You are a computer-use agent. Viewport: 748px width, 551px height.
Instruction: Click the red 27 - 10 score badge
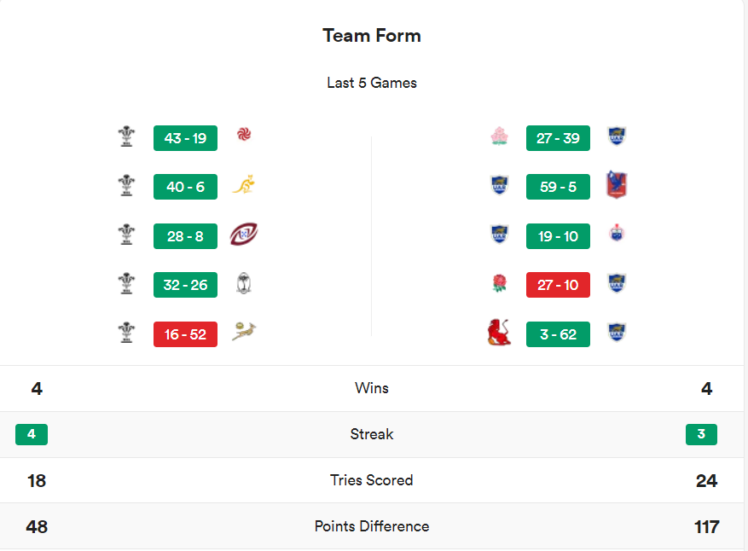[557, 285]
